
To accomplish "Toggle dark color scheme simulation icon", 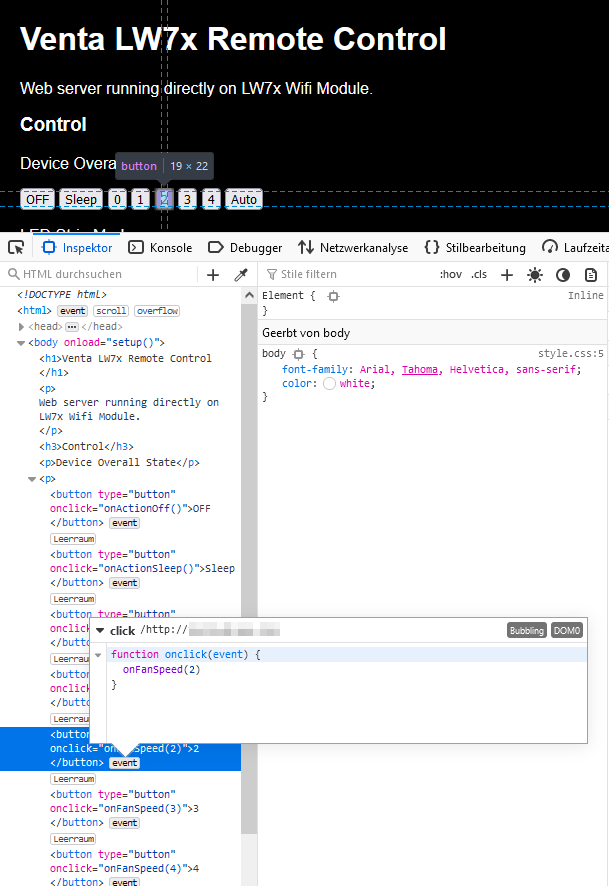I will click(x=563, y=275).
